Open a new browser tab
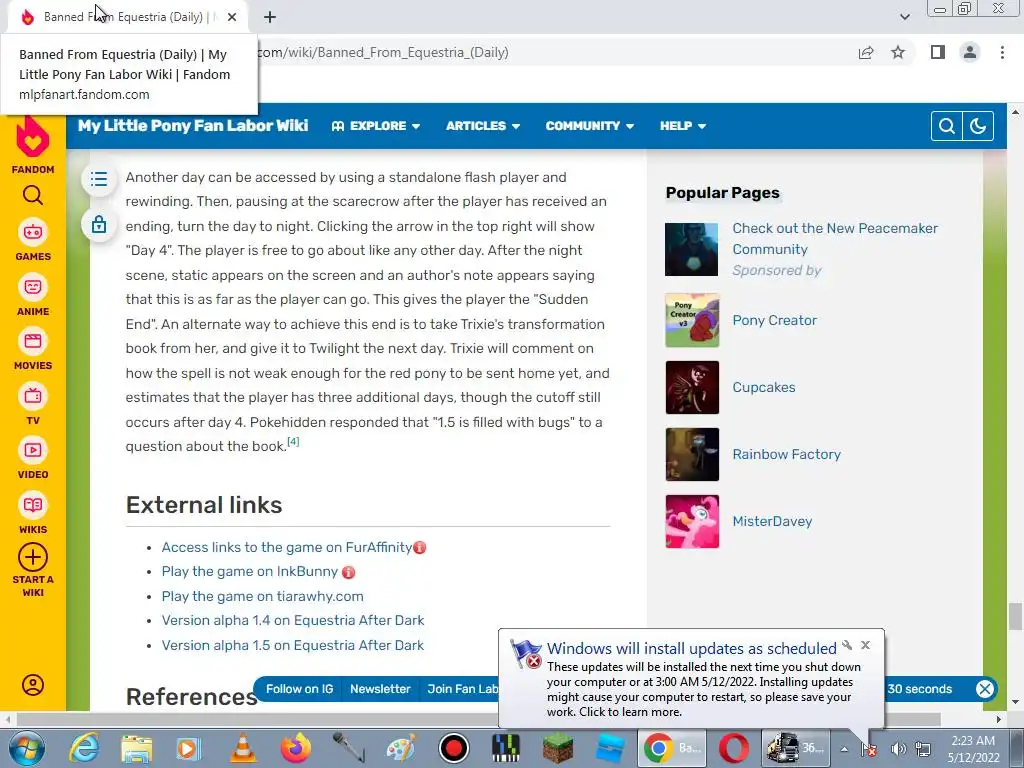 (270, 17)
